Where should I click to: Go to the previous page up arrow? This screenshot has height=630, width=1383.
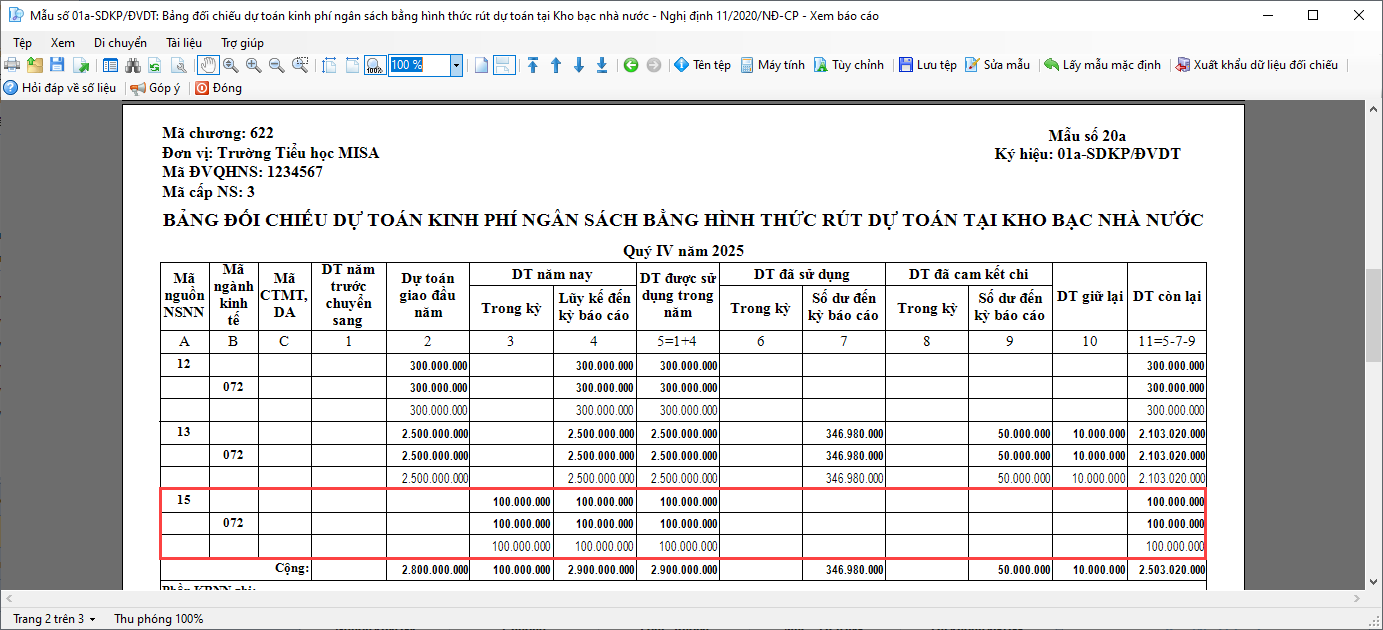pos(556,65)
